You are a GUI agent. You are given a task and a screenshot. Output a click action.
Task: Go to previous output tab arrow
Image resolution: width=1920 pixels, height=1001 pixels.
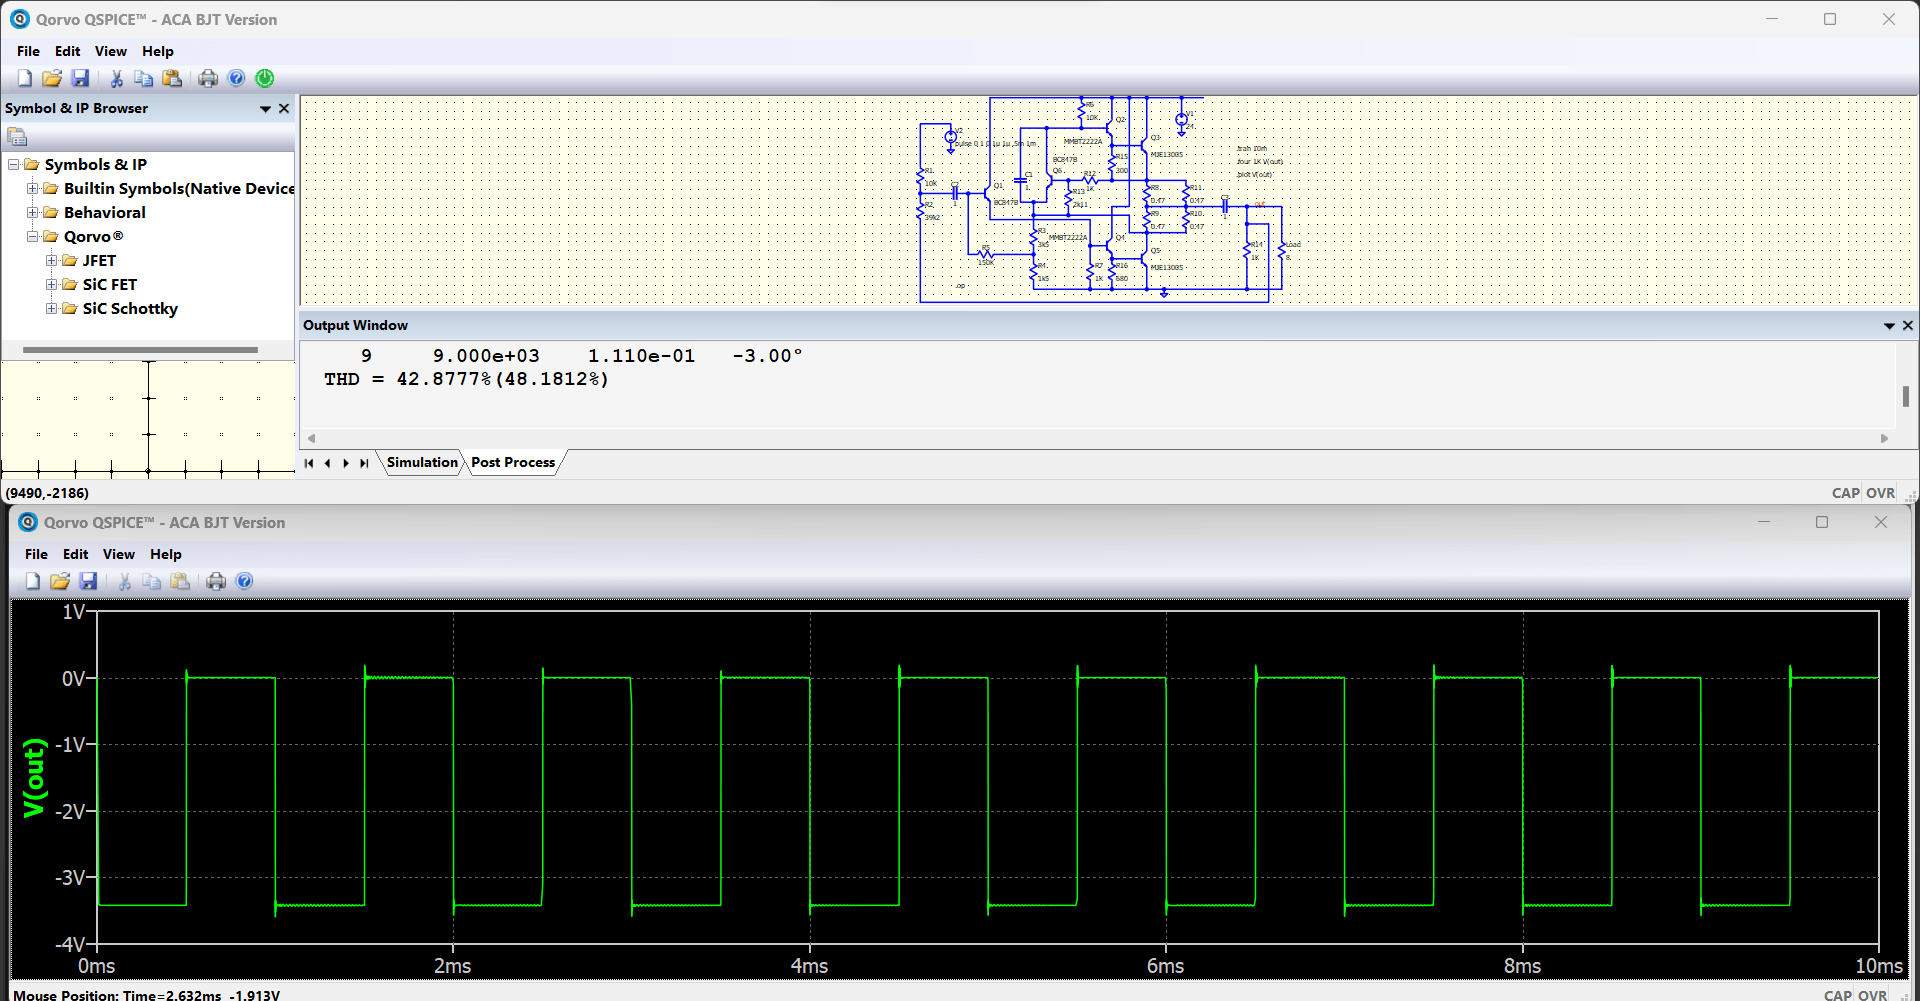[328, 463]
